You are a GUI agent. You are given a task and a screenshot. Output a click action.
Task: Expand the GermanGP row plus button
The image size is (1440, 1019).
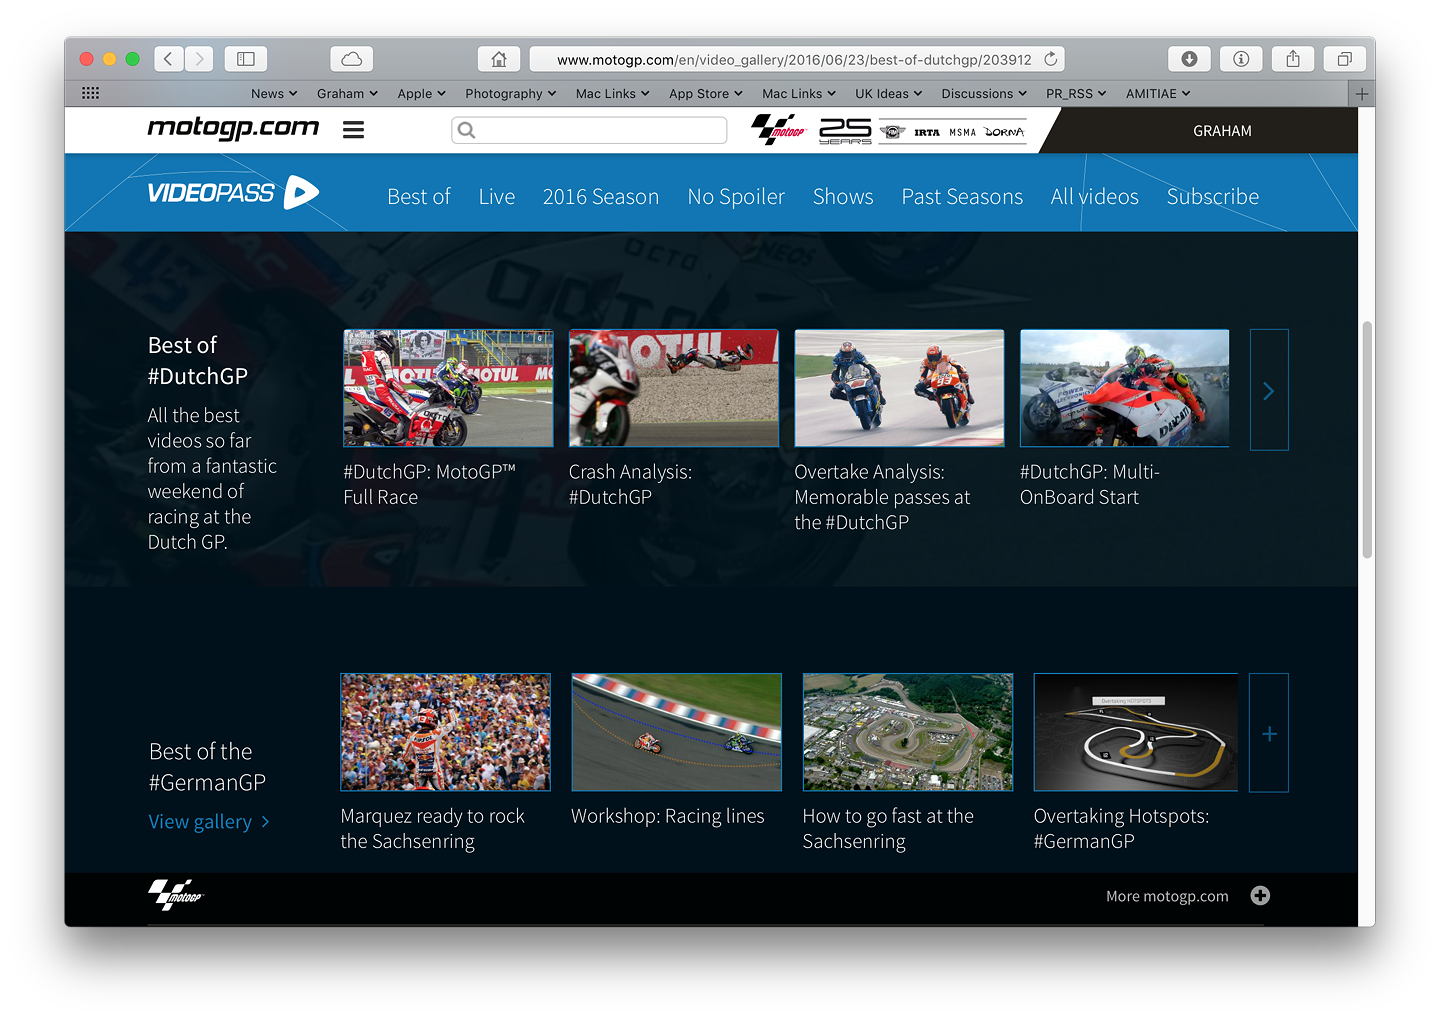pyautogui.click(x=1269, y=733)
